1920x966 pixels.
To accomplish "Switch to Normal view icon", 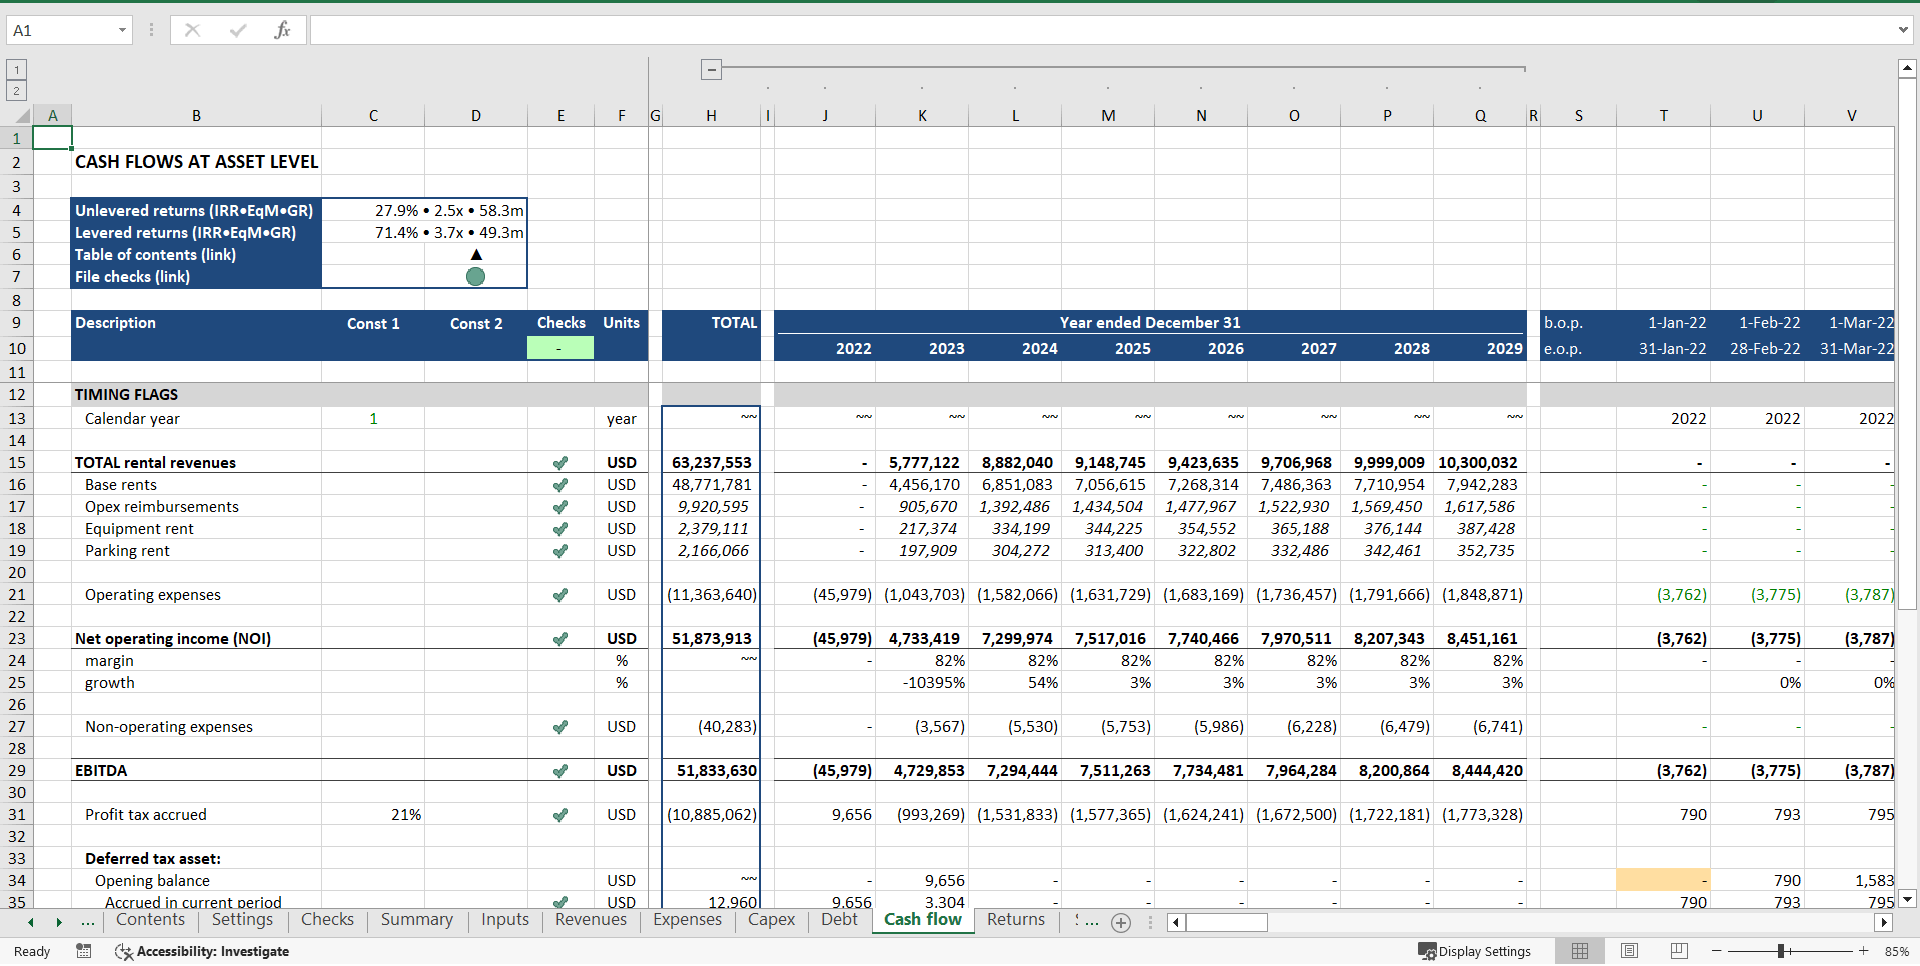I will 1580,951.
